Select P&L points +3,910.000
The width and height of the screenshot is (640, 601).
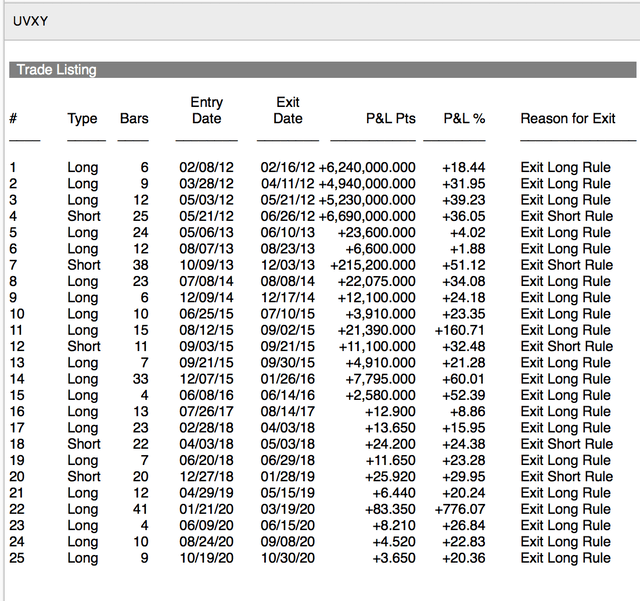380,314
